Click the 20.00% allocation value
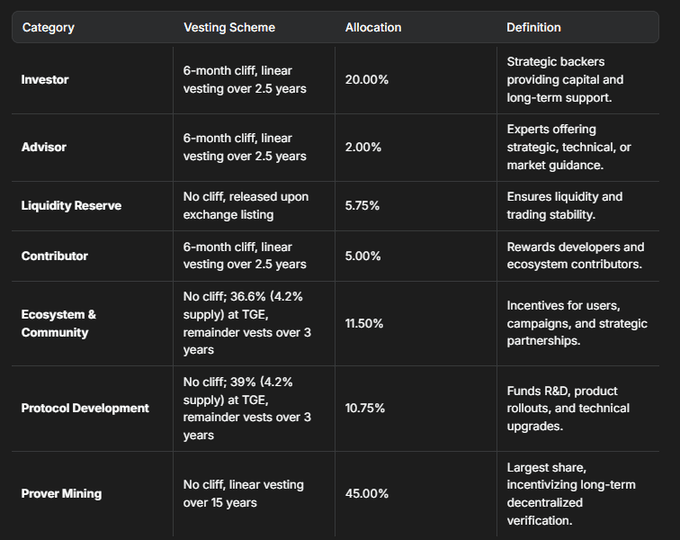The height and width of the screenshot is (540, 680). pyautogui.click(x=368, y=79)
